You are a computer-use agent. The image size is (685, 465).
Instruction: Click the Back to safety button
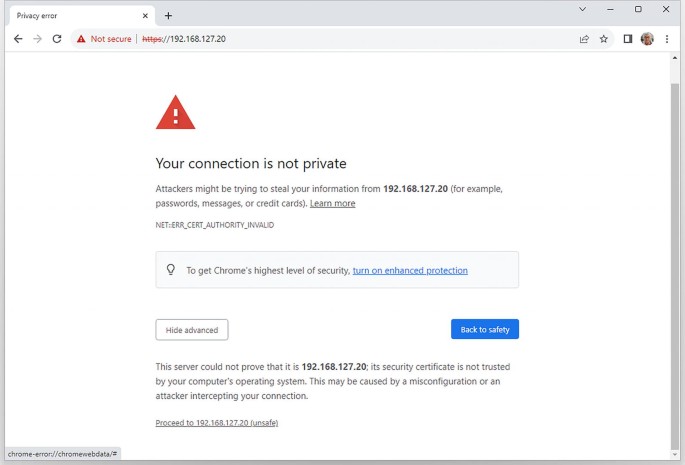(485, 330)
